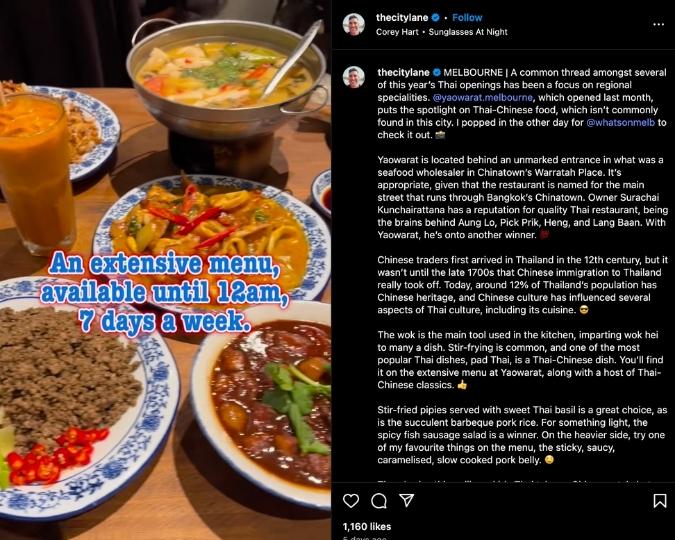Click the Corey Hart Sunglasses At Night audio link

442,32
